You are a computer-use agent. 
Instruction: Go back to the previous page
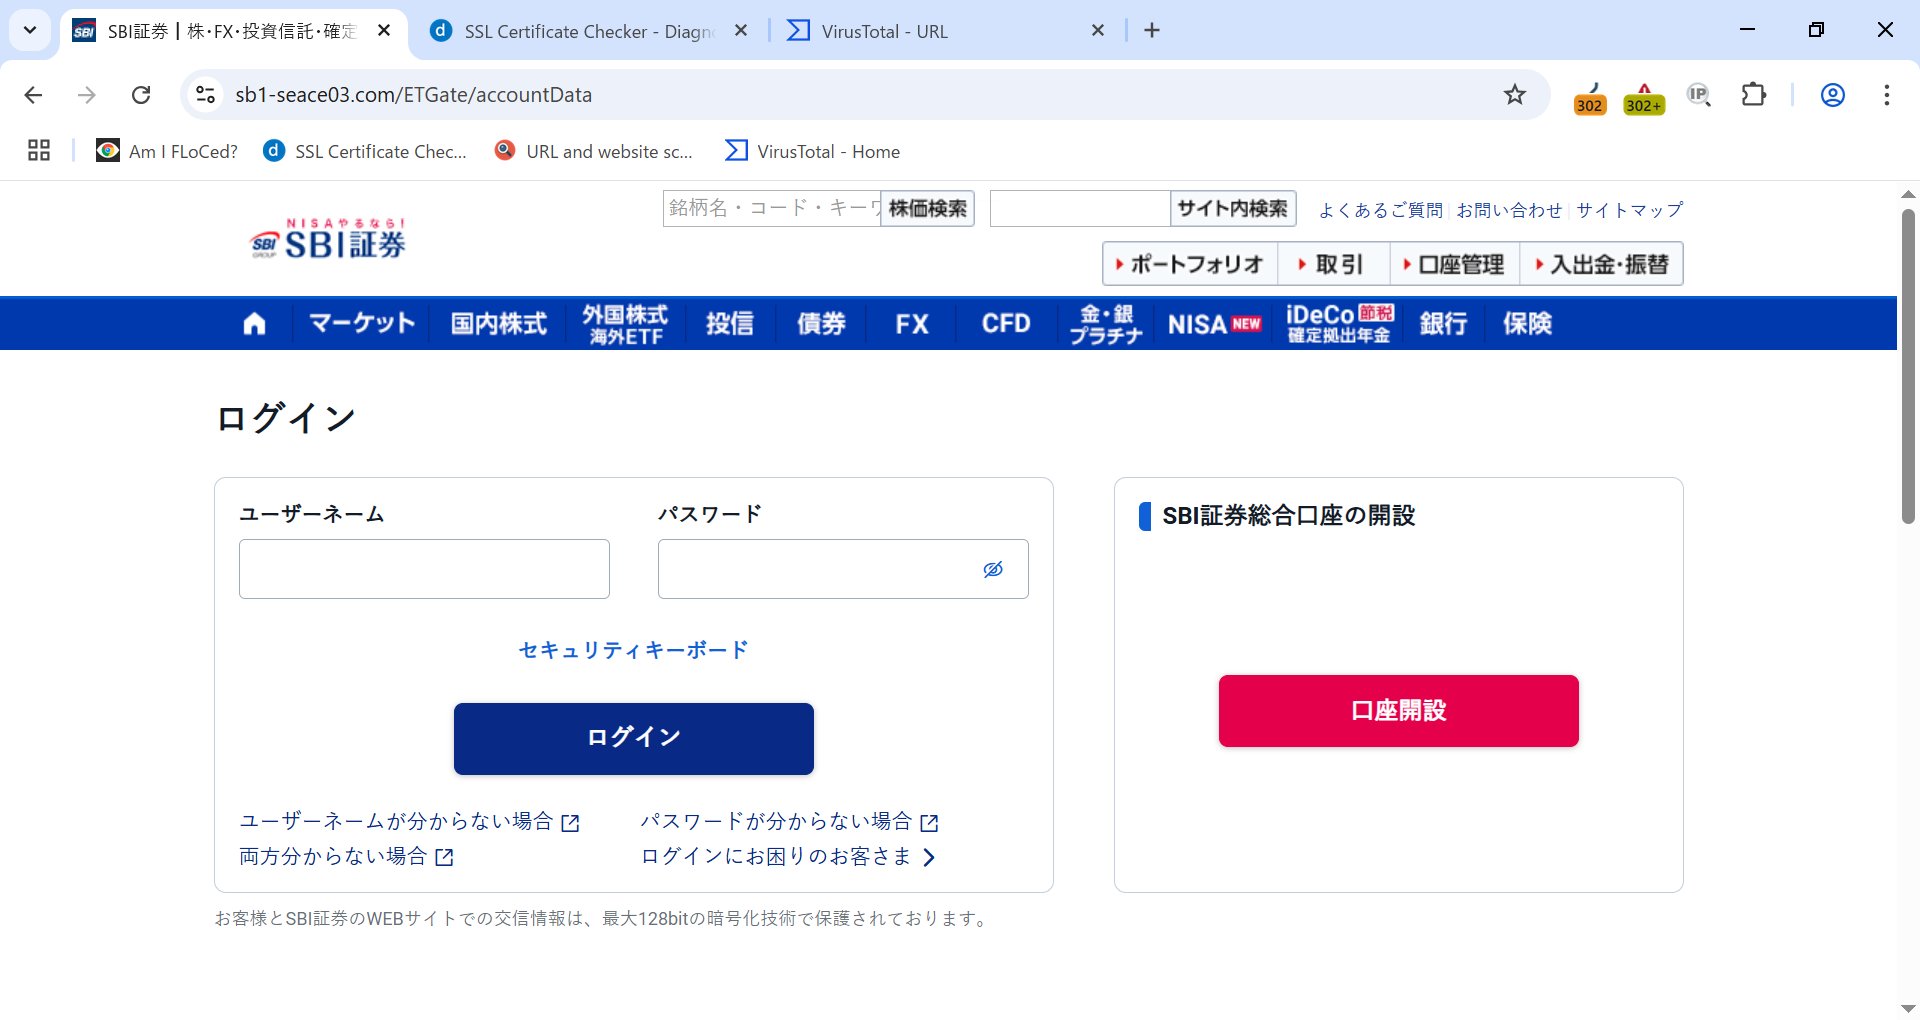pos(33,95)
